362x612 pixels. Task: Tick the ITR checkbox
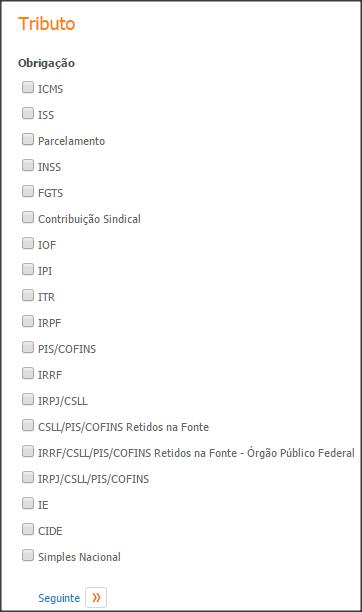click(x=28, y=295)
